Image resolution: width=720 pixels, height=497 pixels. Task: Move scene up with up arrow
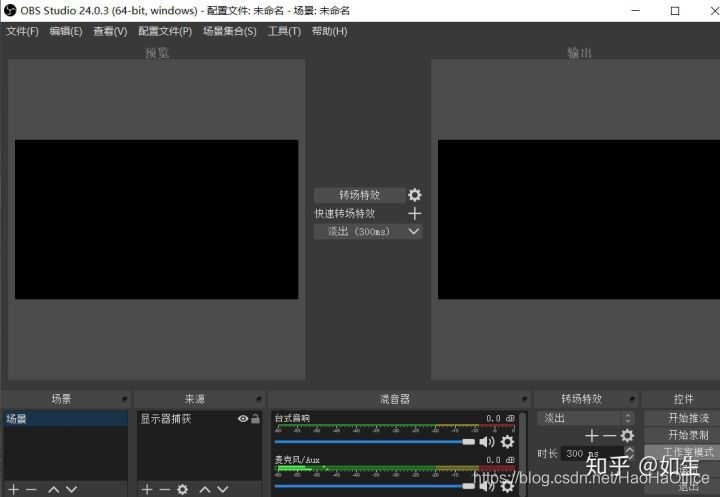[54, 490]
